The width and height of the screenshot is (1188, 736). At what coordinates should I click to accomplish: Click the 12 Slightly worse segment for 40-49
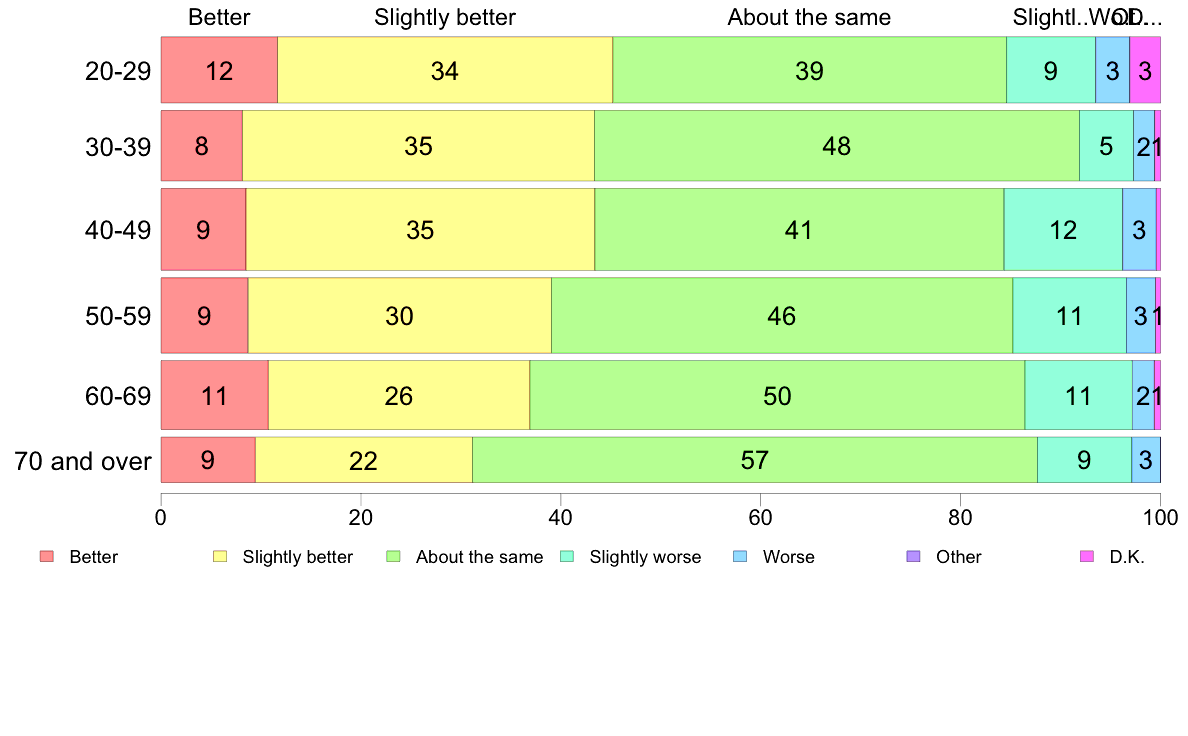(x=1063, y=229)
